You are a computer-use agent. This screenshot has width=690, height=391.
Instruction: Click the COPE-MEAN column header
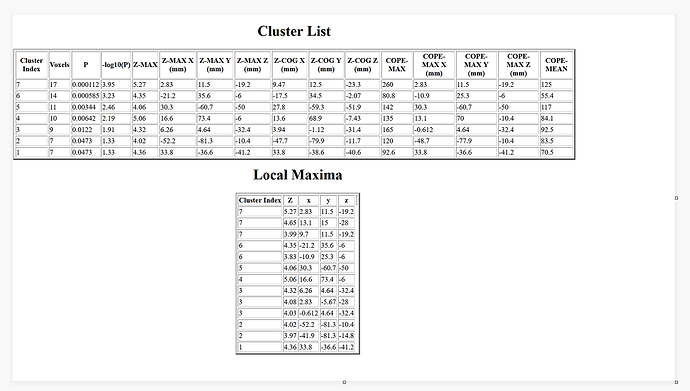(556, 65)
